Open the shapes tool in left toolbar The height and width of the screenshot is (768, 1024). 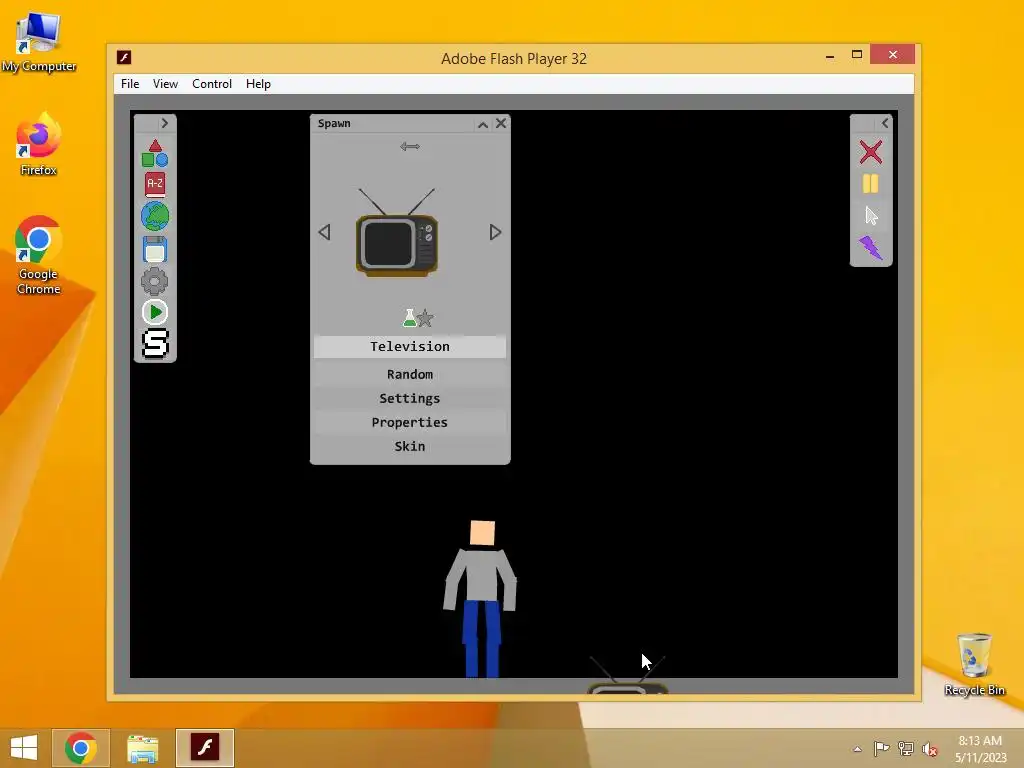(x=155, y=154)
